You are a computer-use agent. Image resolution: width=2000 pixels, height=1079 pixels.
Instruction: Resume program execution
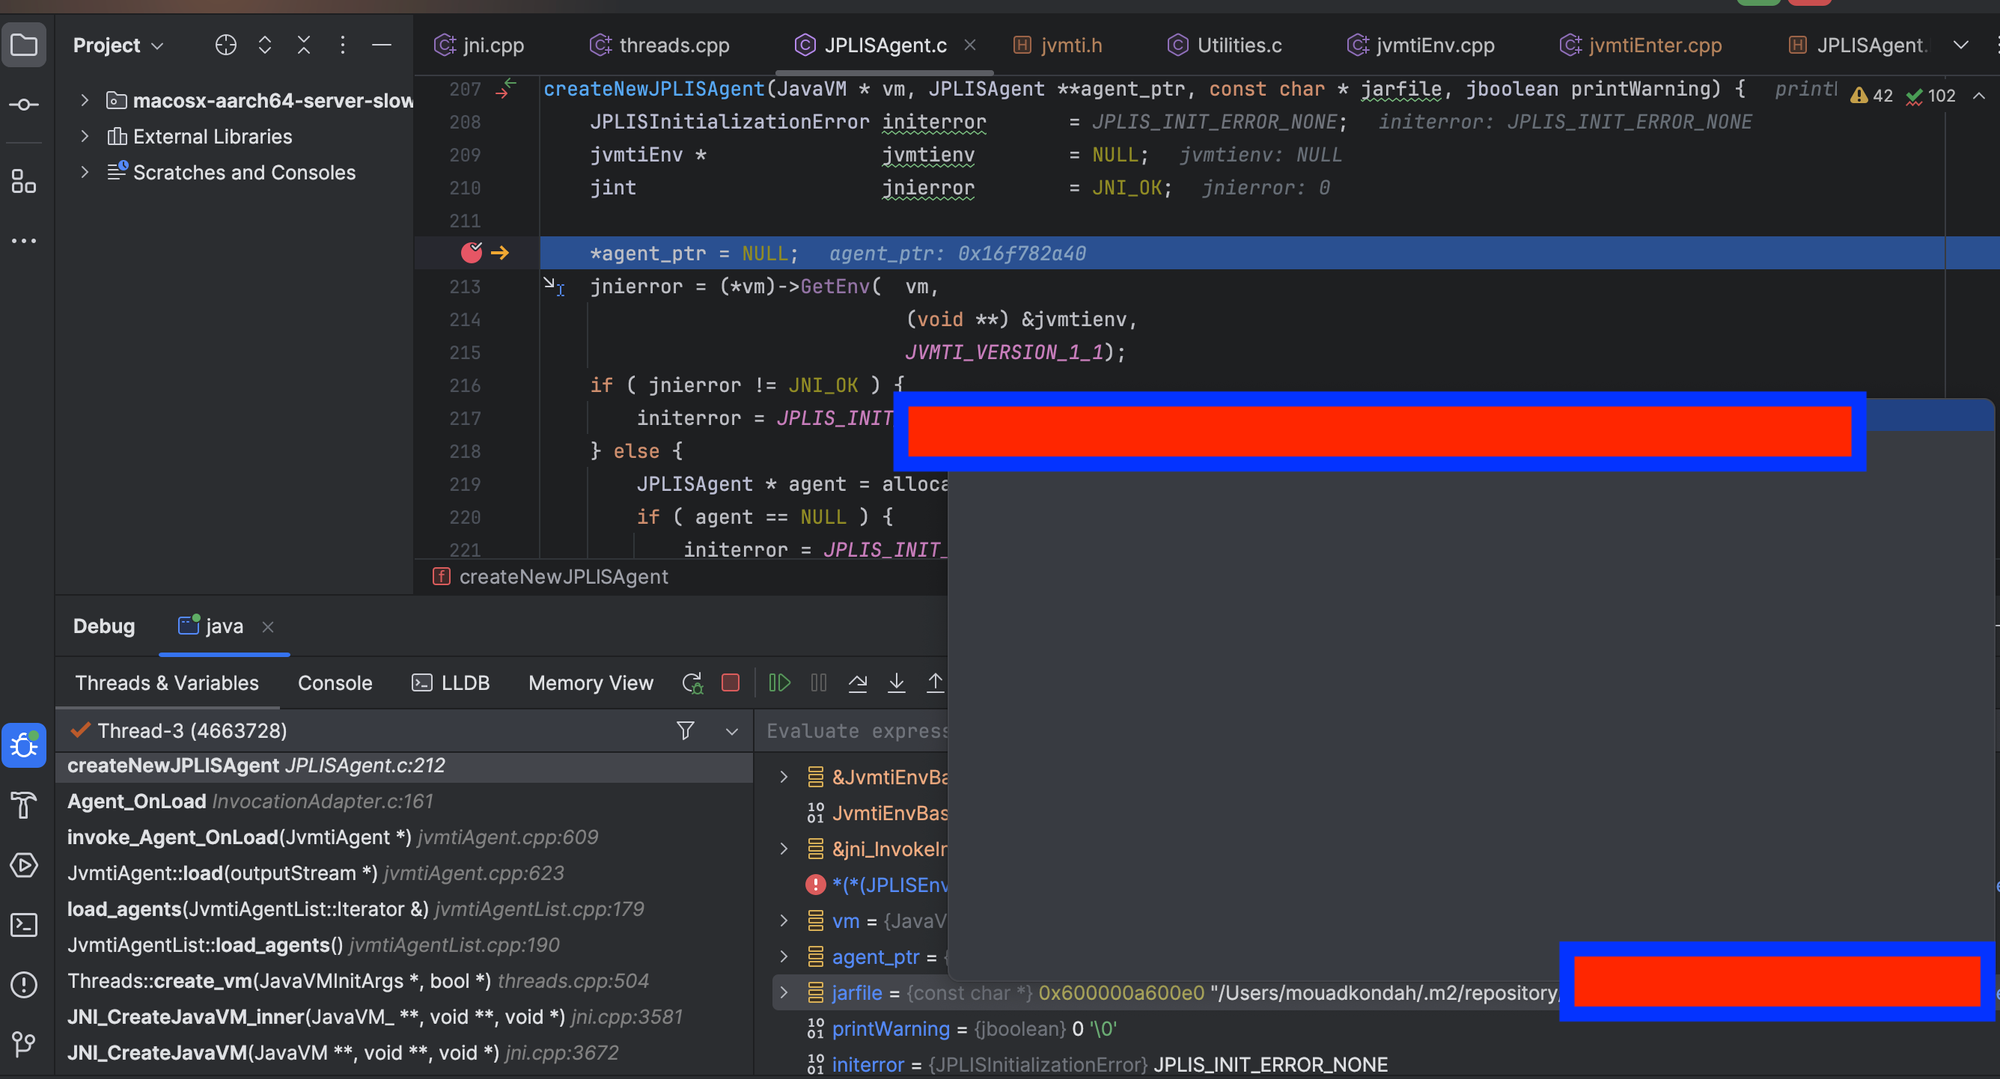tap(779, 683)
